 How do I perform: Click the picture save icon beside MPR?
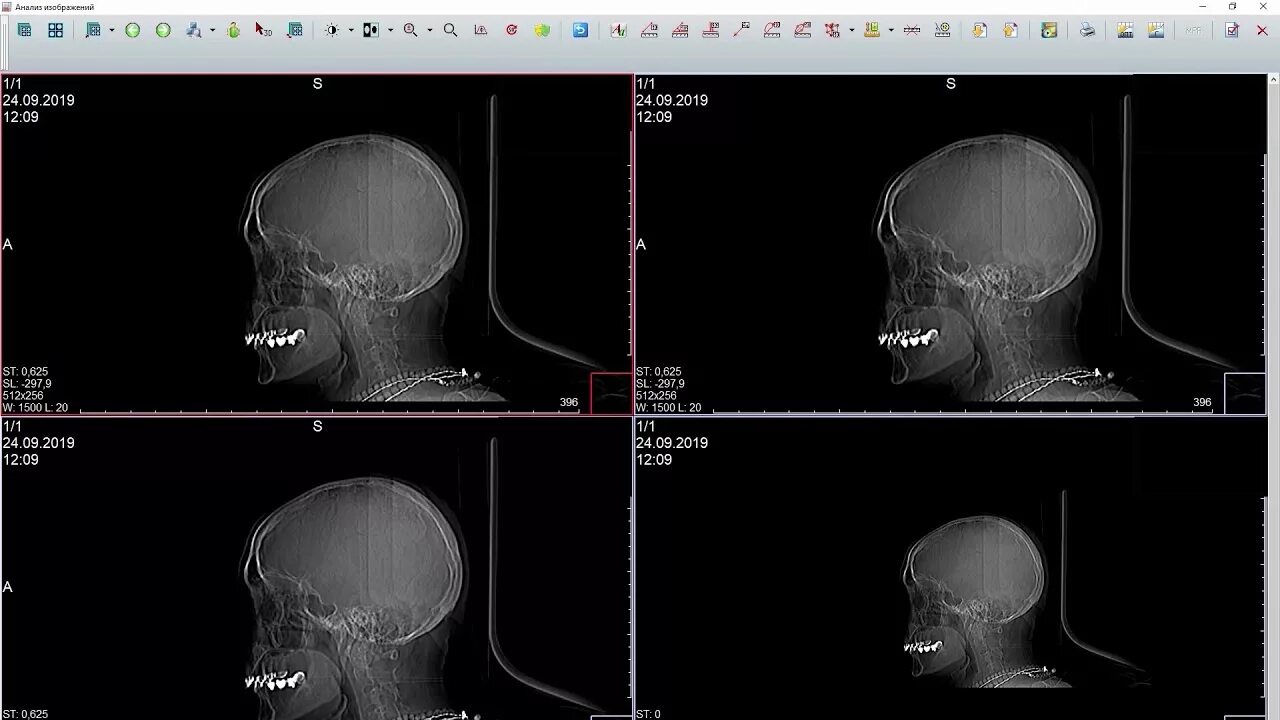tap(1156, 30)
